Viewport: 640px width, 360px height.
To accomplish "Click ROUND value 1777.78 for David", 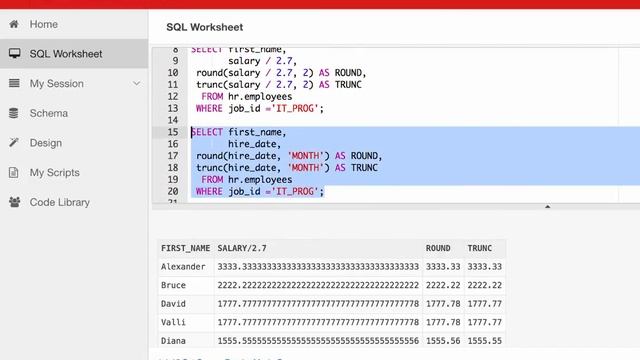I will click(x=443, y=304).
